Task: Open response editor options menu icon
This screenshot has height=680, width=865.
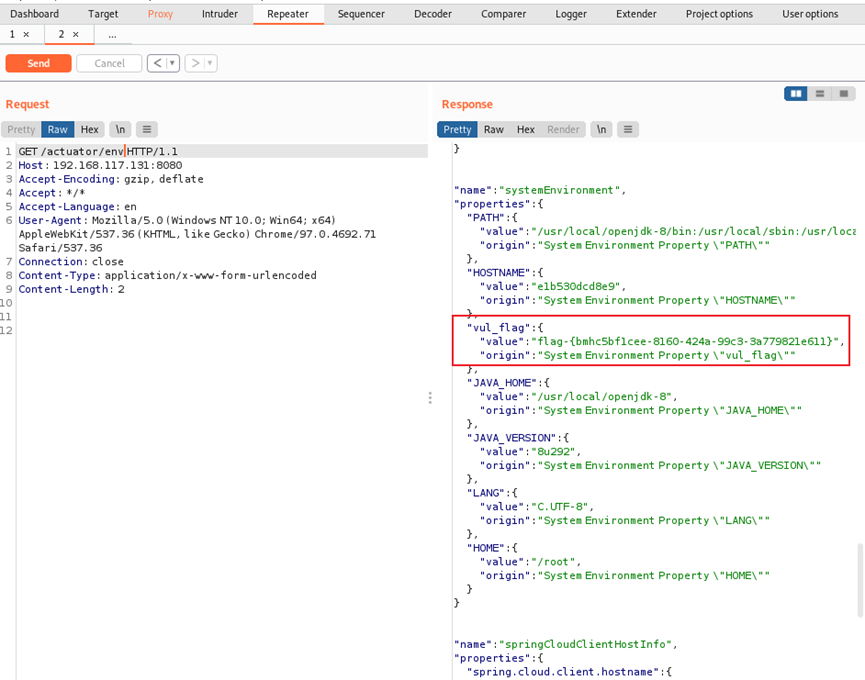Action: pos(628,130)
